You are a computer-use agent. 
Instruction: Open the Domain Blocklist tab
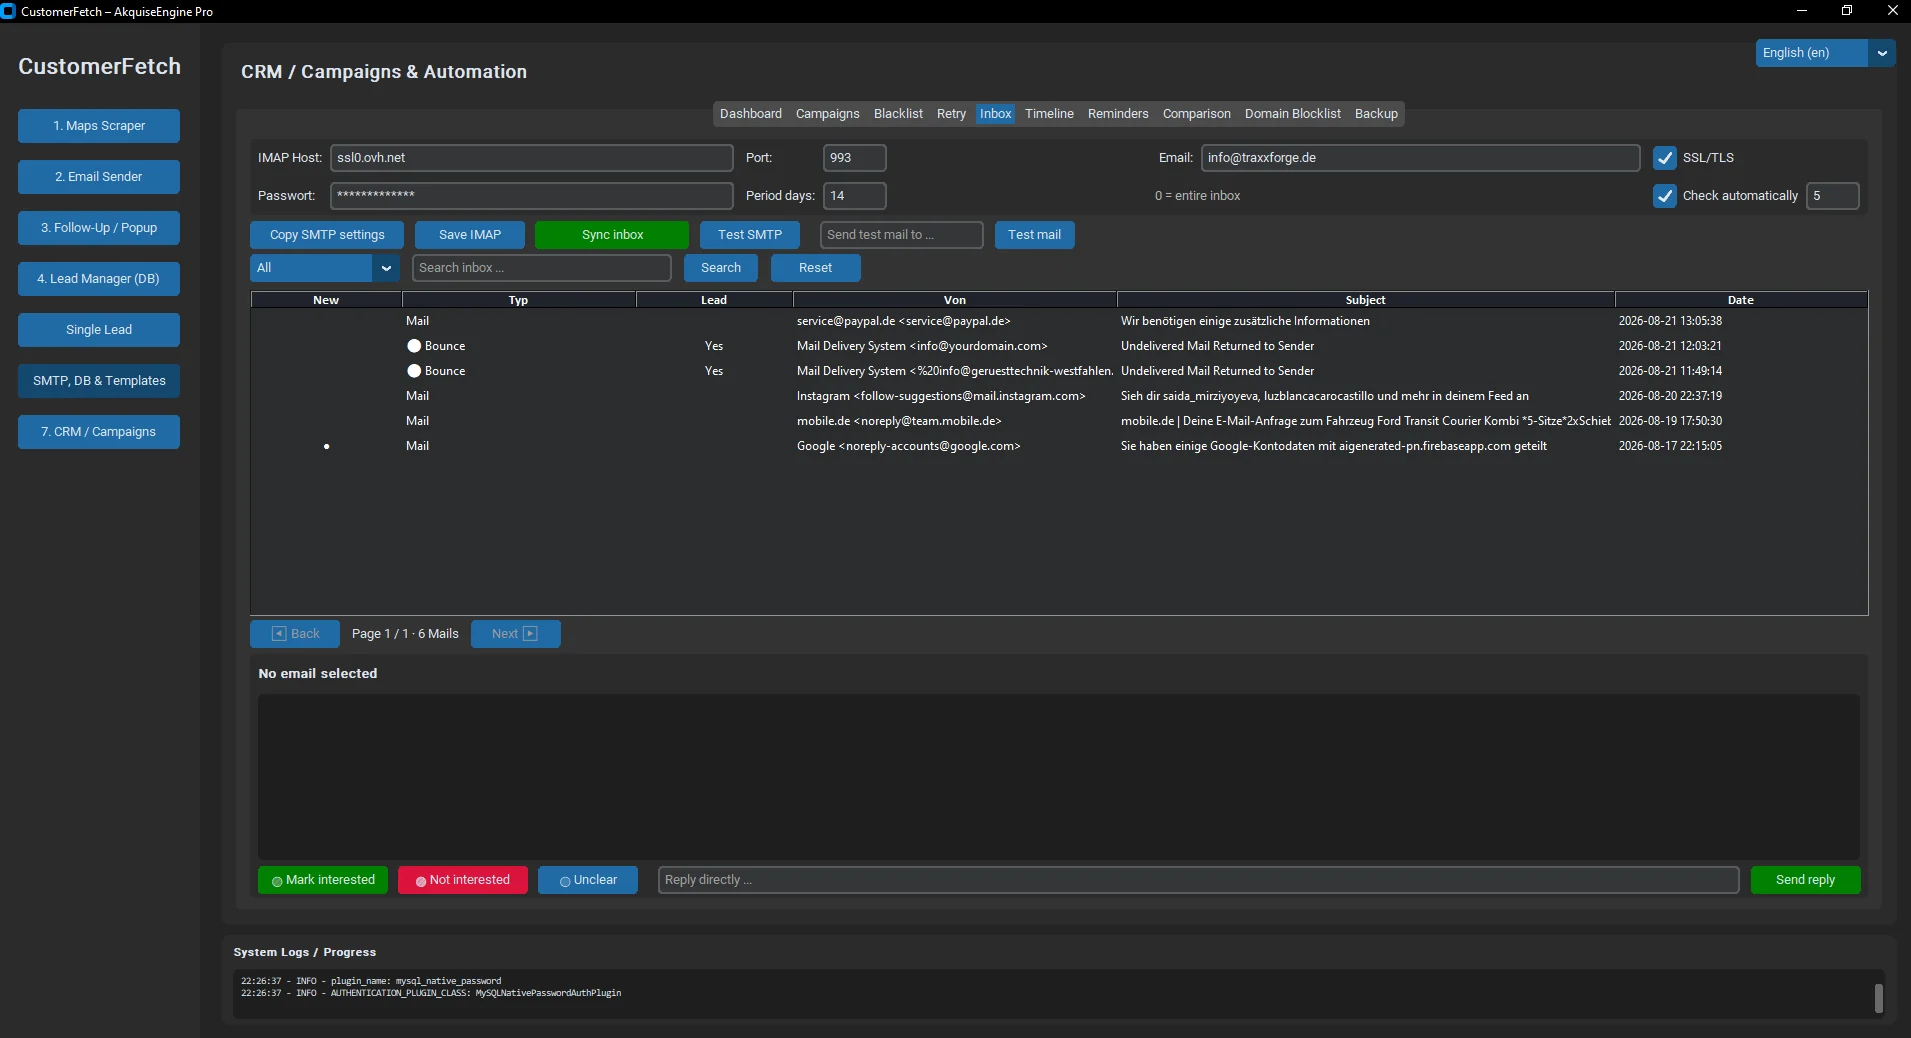[x=1292, y=114]
